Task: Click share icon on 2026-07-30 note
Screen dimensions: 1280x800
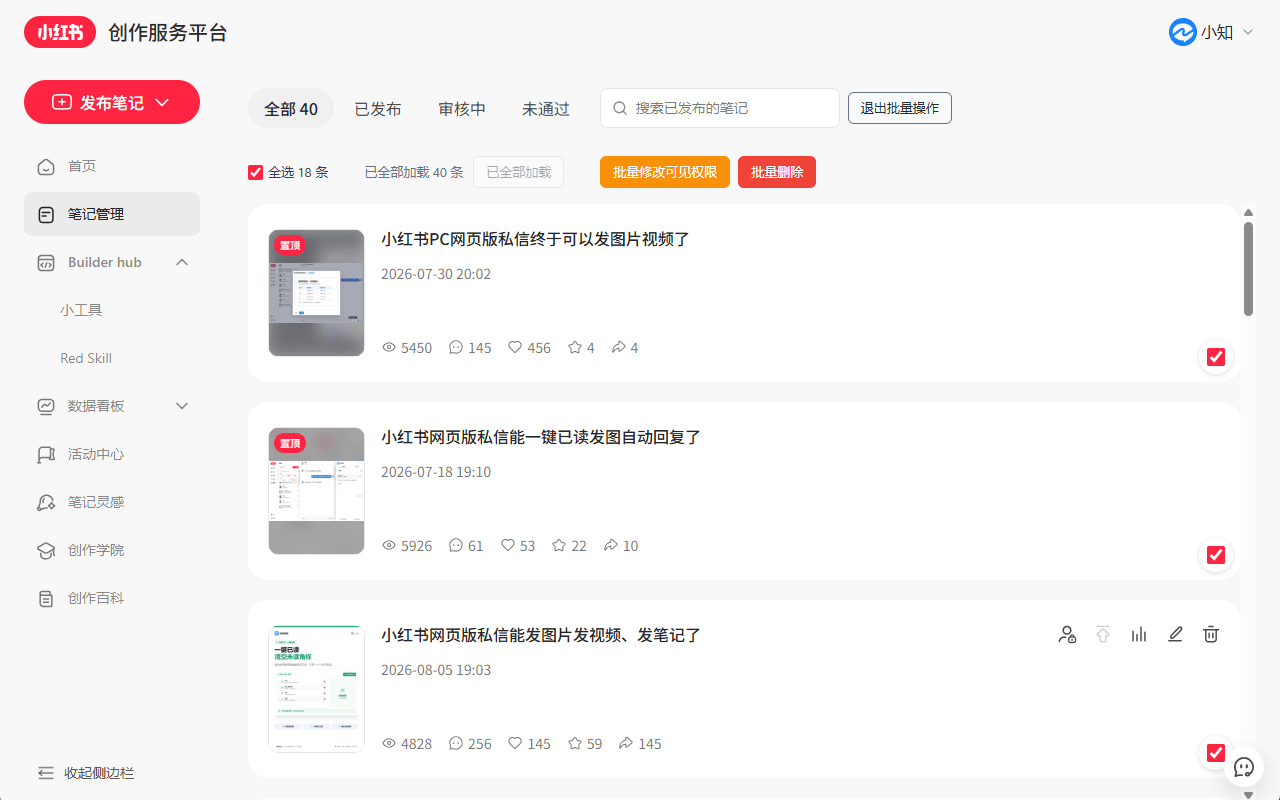Action: pyautogui.click(x=619, y=348)
